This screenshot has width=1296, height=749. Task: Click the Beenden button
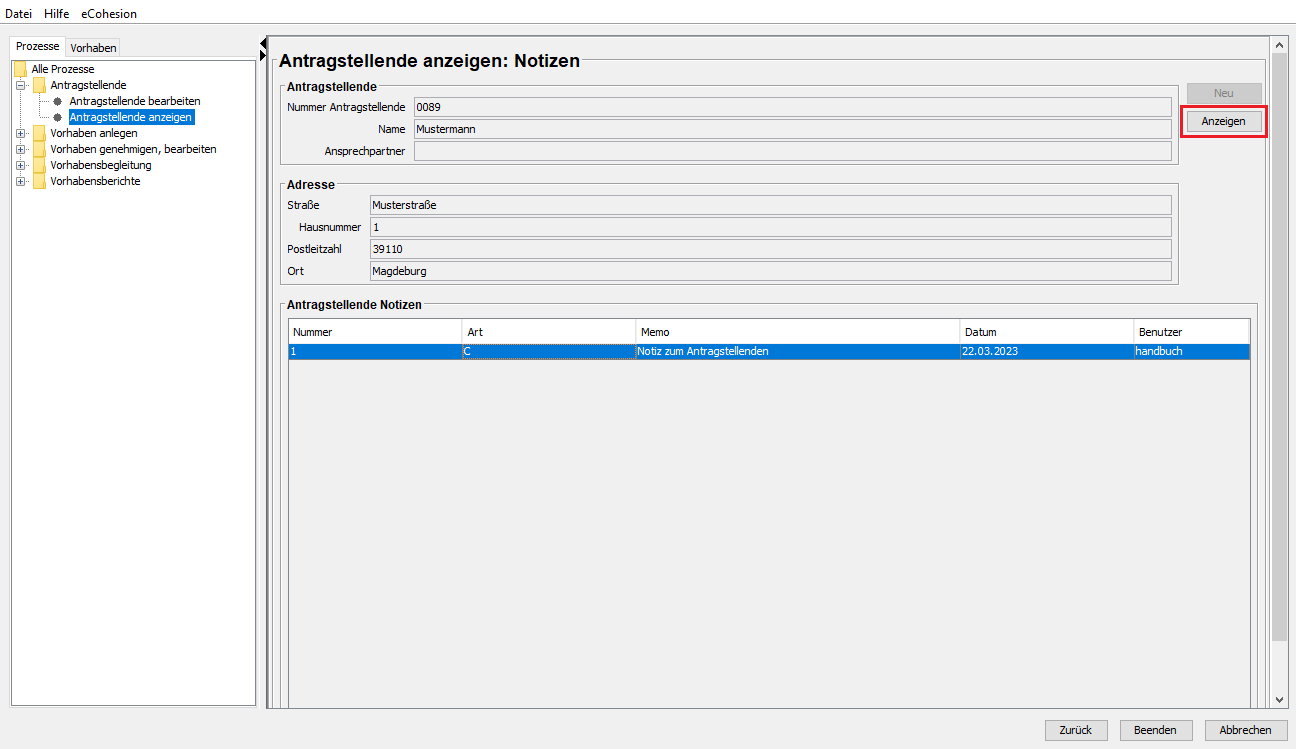click(1155, 730)
